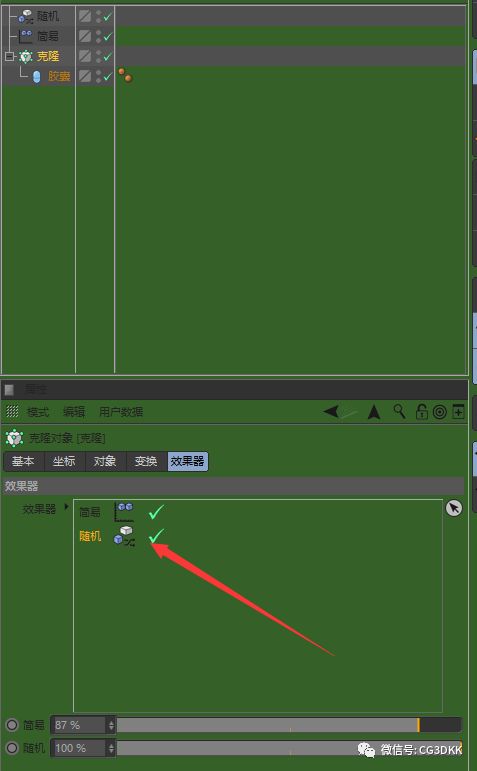Screen dimensions: 477x771
Task: Switch to the 变换 tab
Action: pos(147,461)
